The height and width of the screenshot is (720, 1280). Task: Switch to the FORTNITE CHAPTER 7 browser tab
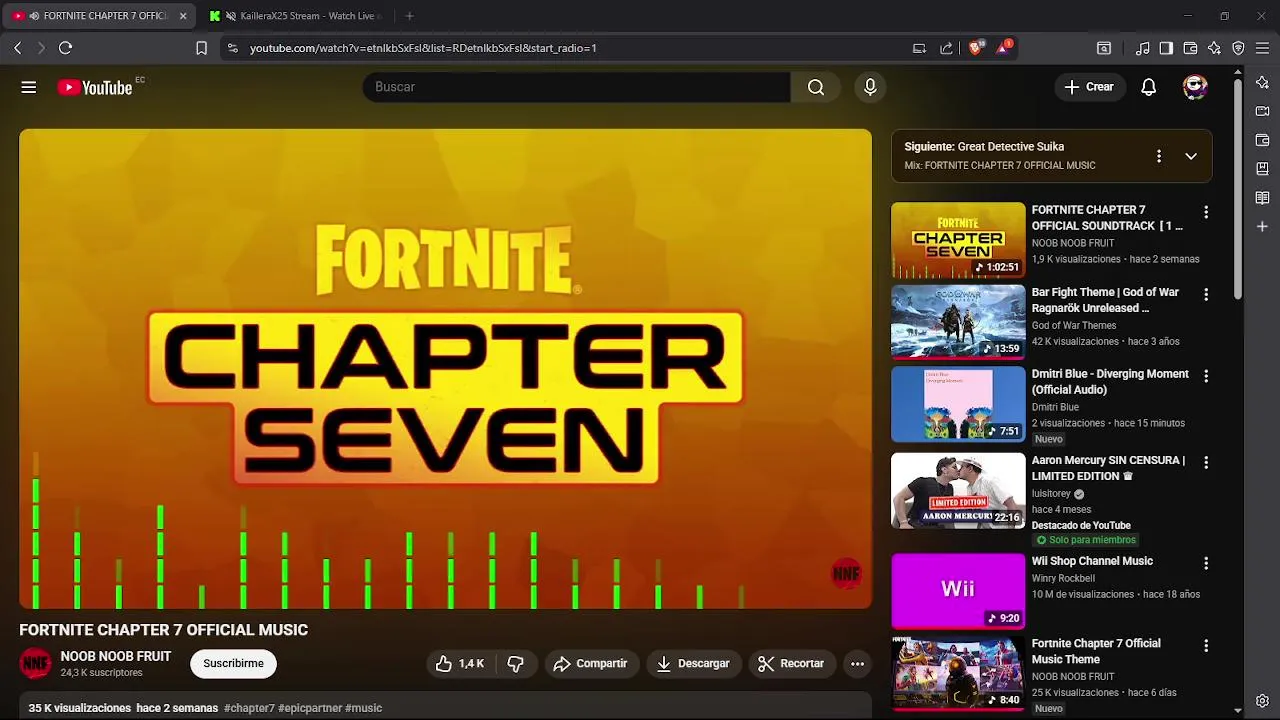coord(100,16)
